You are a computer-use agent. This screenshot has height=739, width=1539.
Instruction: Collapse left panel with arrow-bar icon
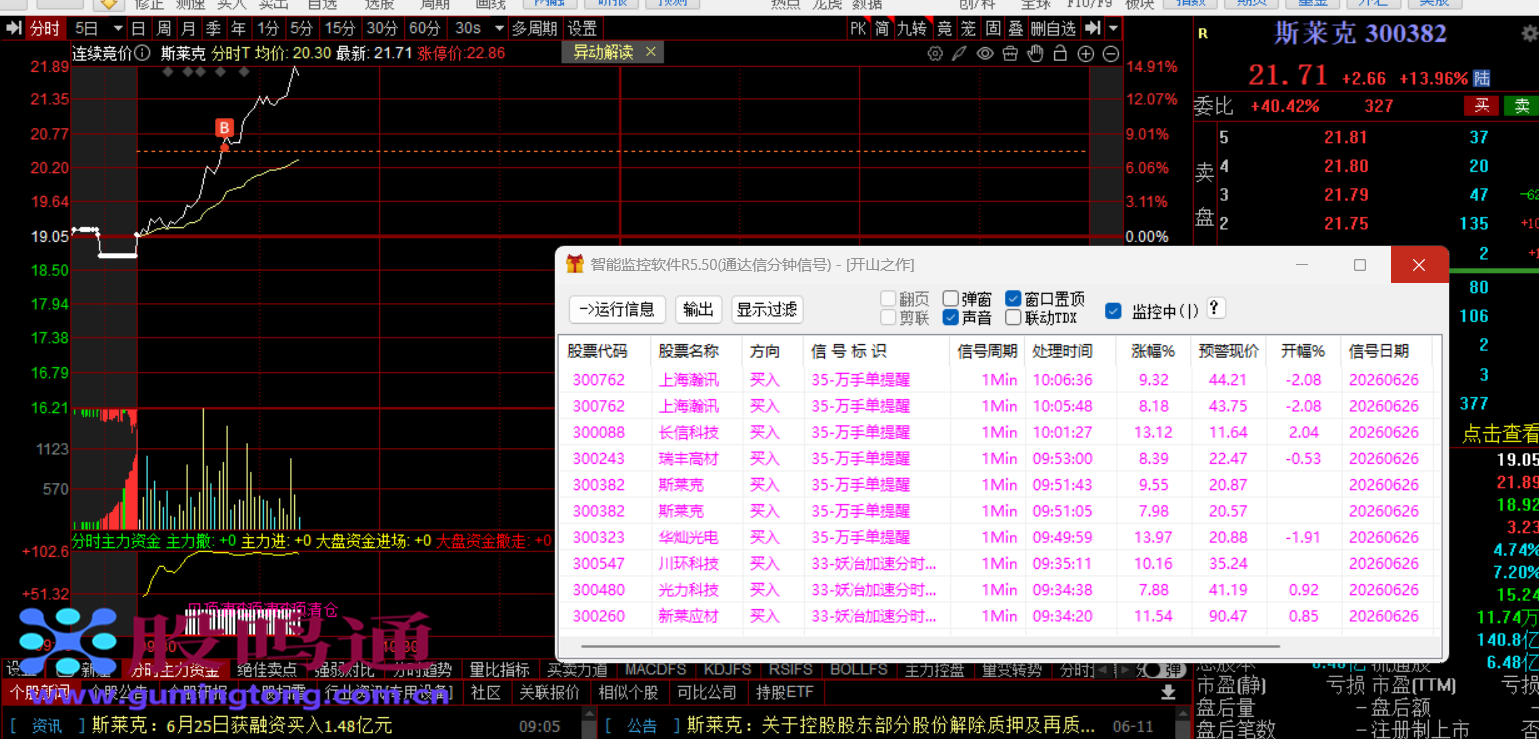coord(12,28)
